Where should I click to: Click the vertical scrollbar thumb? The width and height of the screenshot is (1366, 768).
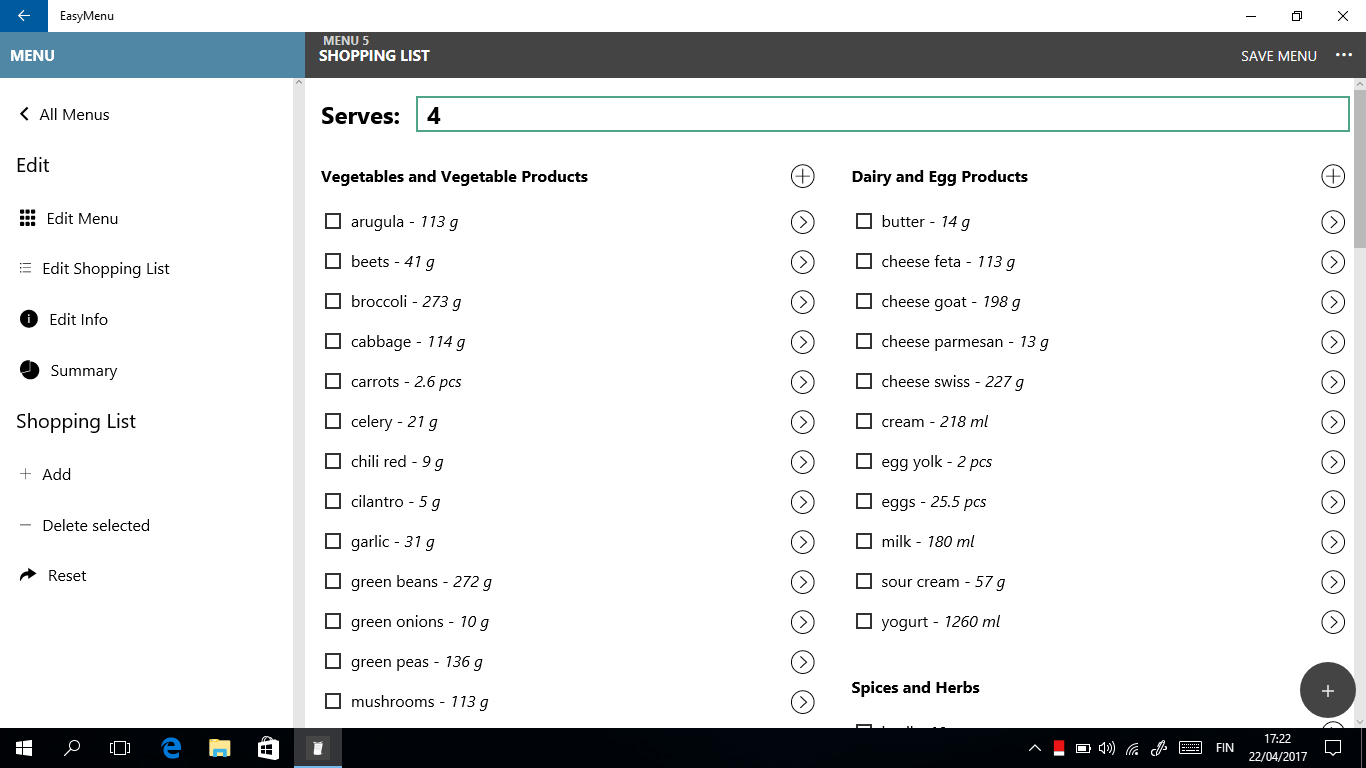click(1359, 170)
